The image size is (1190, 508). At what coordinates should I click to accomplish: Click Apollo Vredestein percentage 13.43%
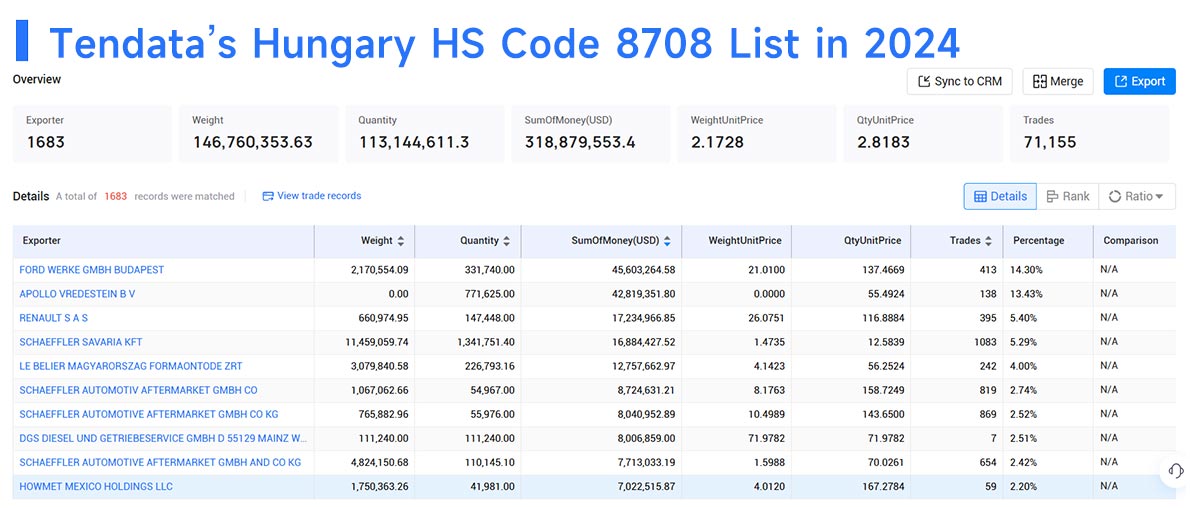click(1028, 294)
